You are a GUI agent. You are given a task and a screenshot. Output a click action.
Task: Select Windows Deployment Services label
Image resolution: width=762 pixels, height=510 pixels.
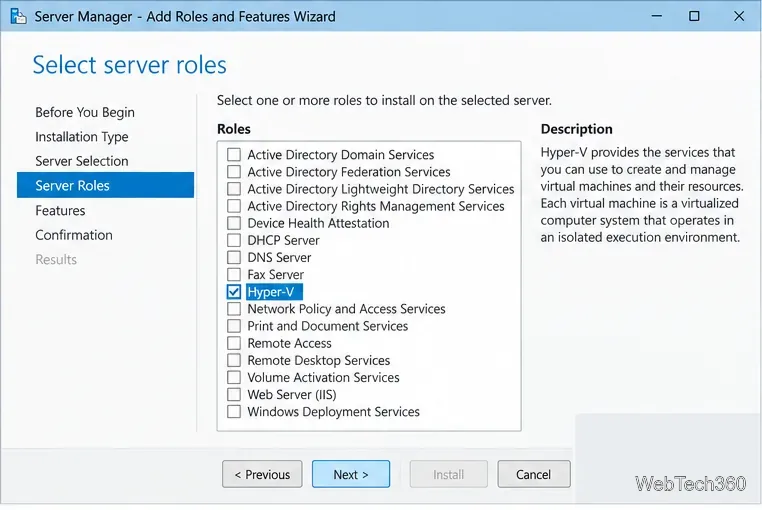(x=333, y=412)
